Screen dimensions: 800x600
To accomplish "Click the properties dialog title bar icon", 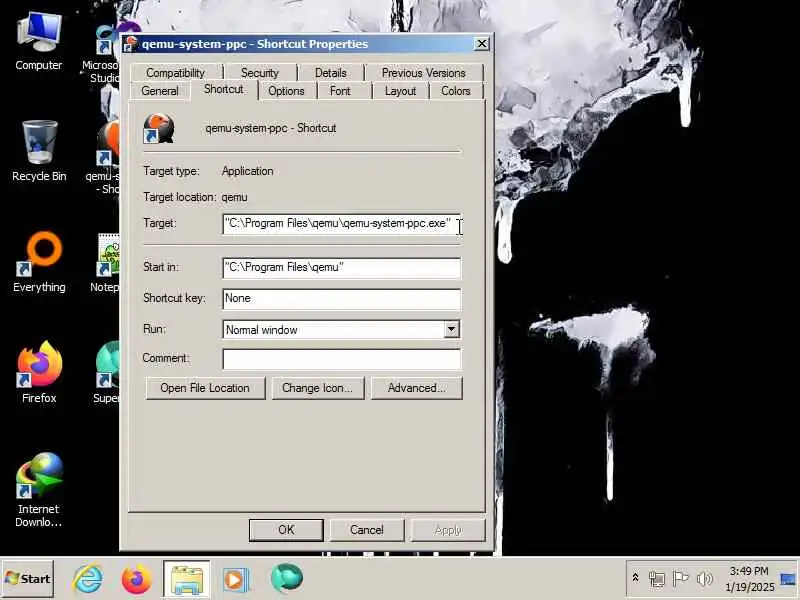I will tap(131, 44).
